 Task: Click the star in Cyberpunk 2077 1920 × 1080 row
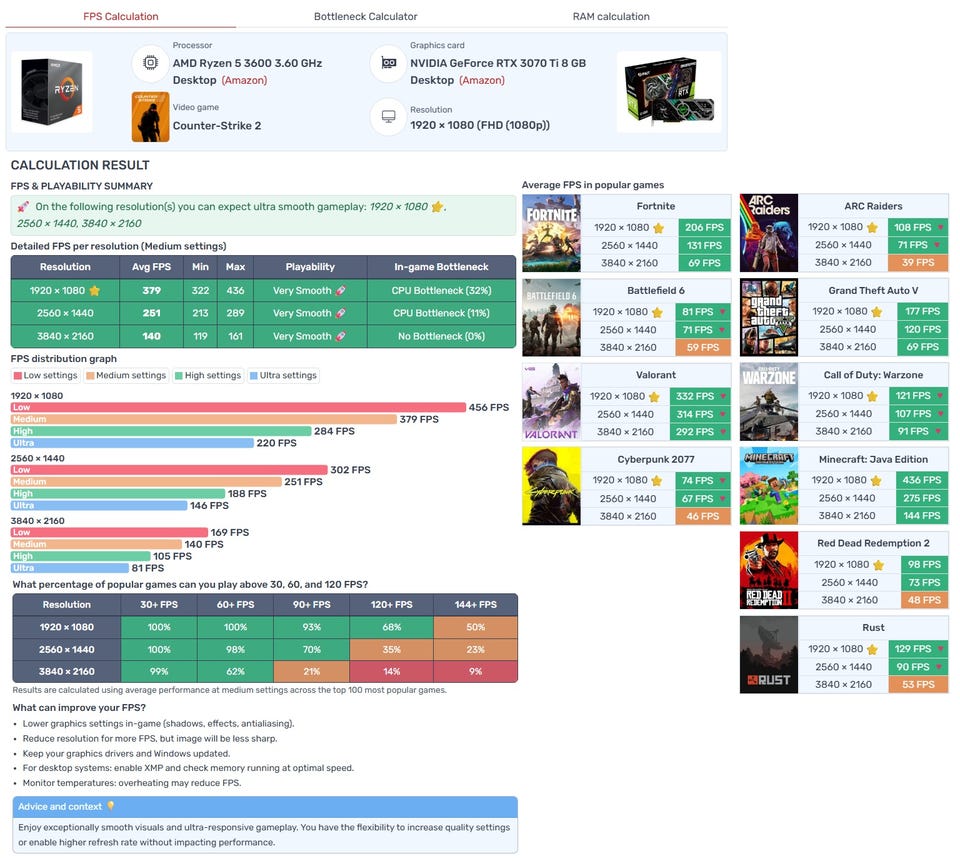coord(657,481)
